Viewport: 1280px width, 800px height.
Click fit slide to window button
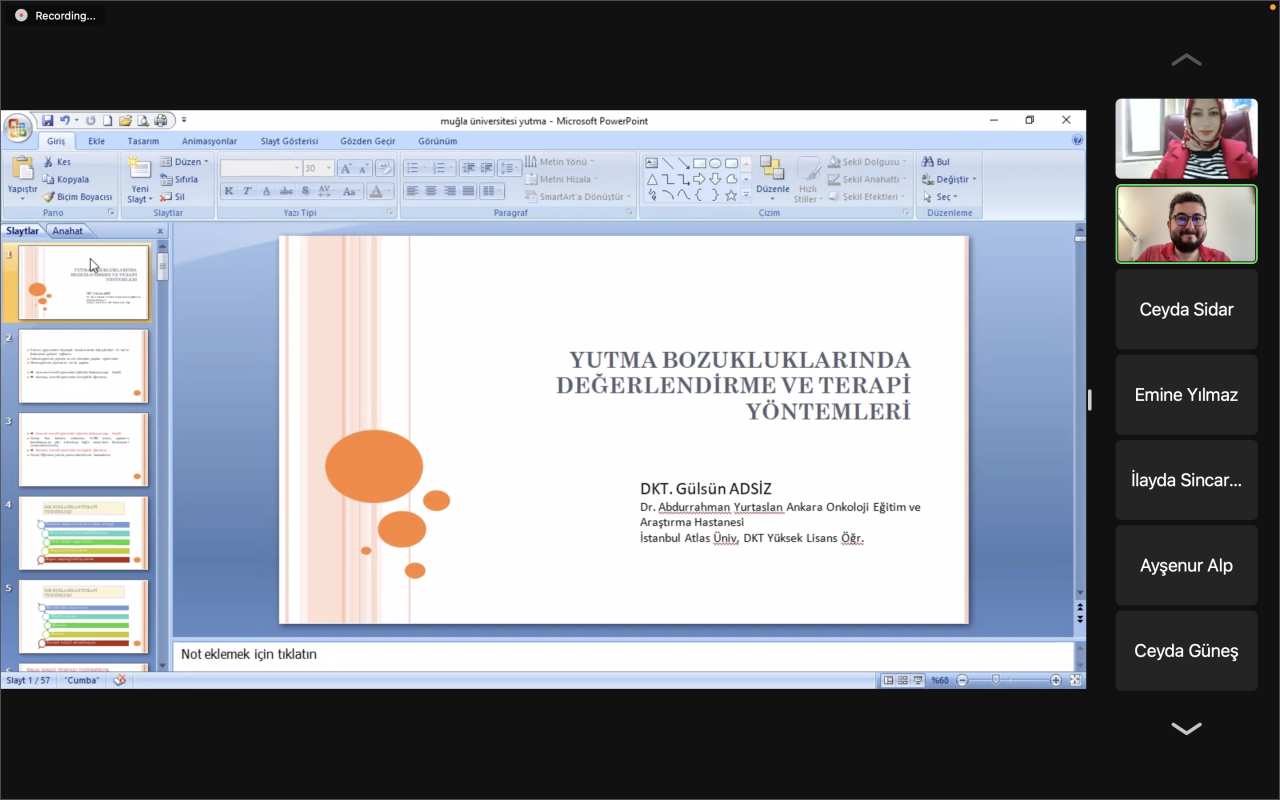click(1075, 680)
